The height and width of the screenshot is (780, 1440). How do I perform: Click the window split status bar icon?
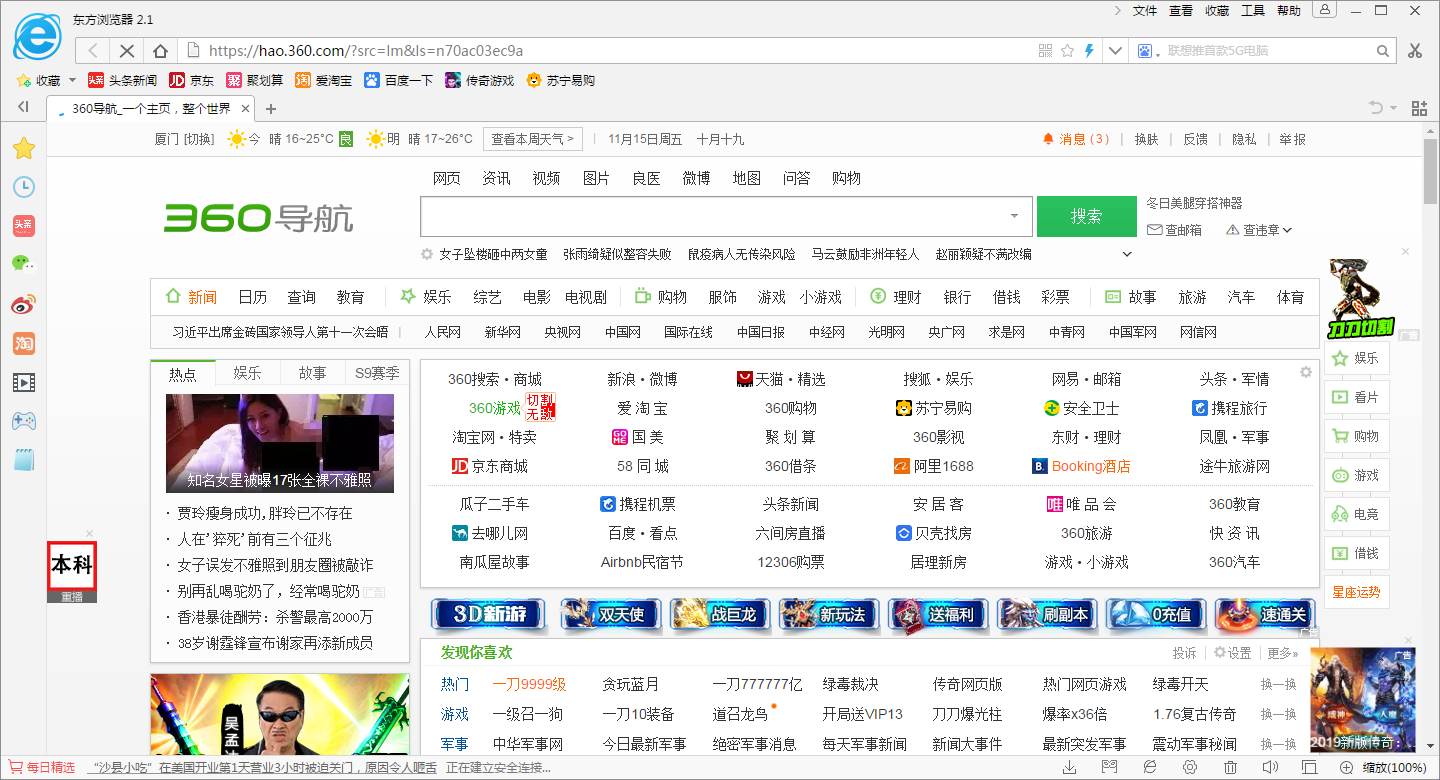[1310, 767]
